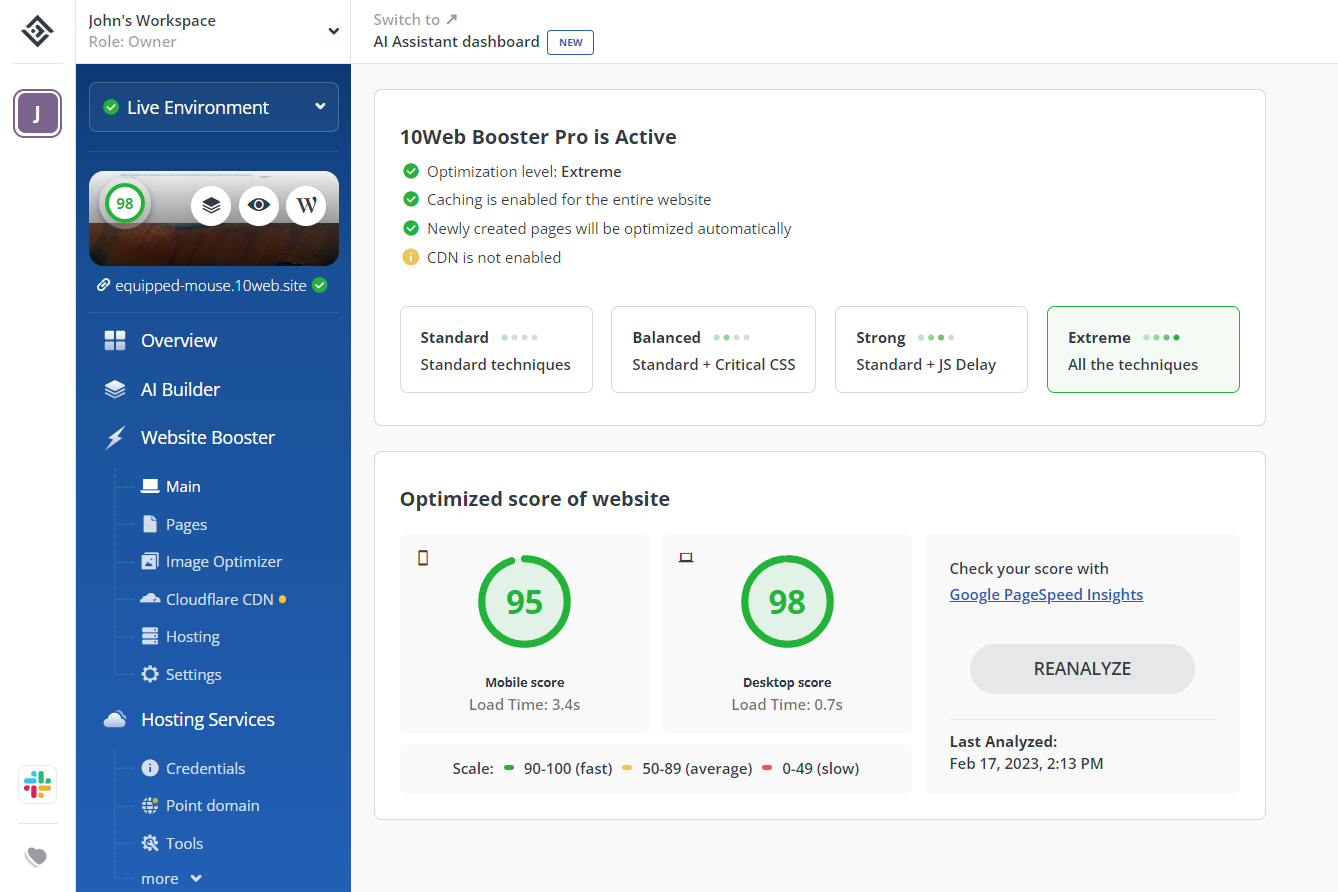
Task: Open the Live Environment dropdown
Action: 214,107
